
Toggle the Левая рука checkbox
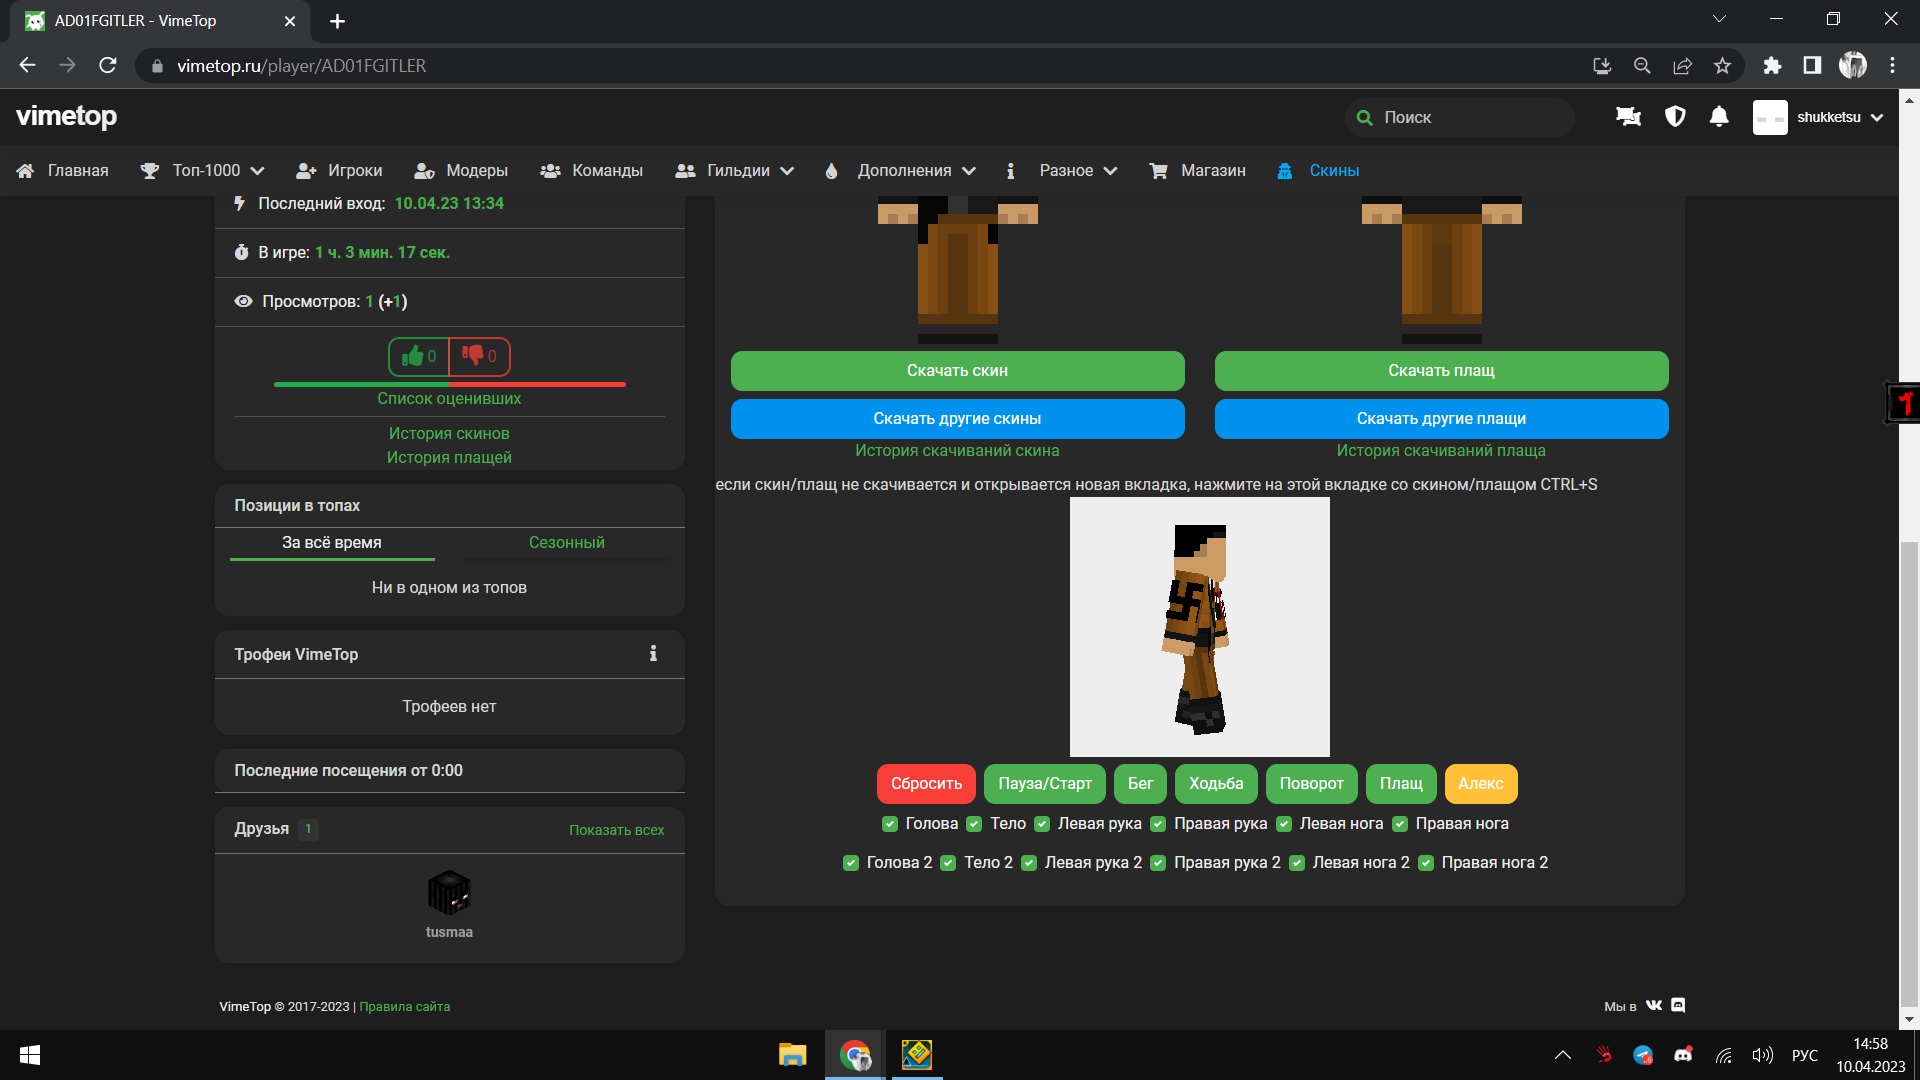point(1042,824)
